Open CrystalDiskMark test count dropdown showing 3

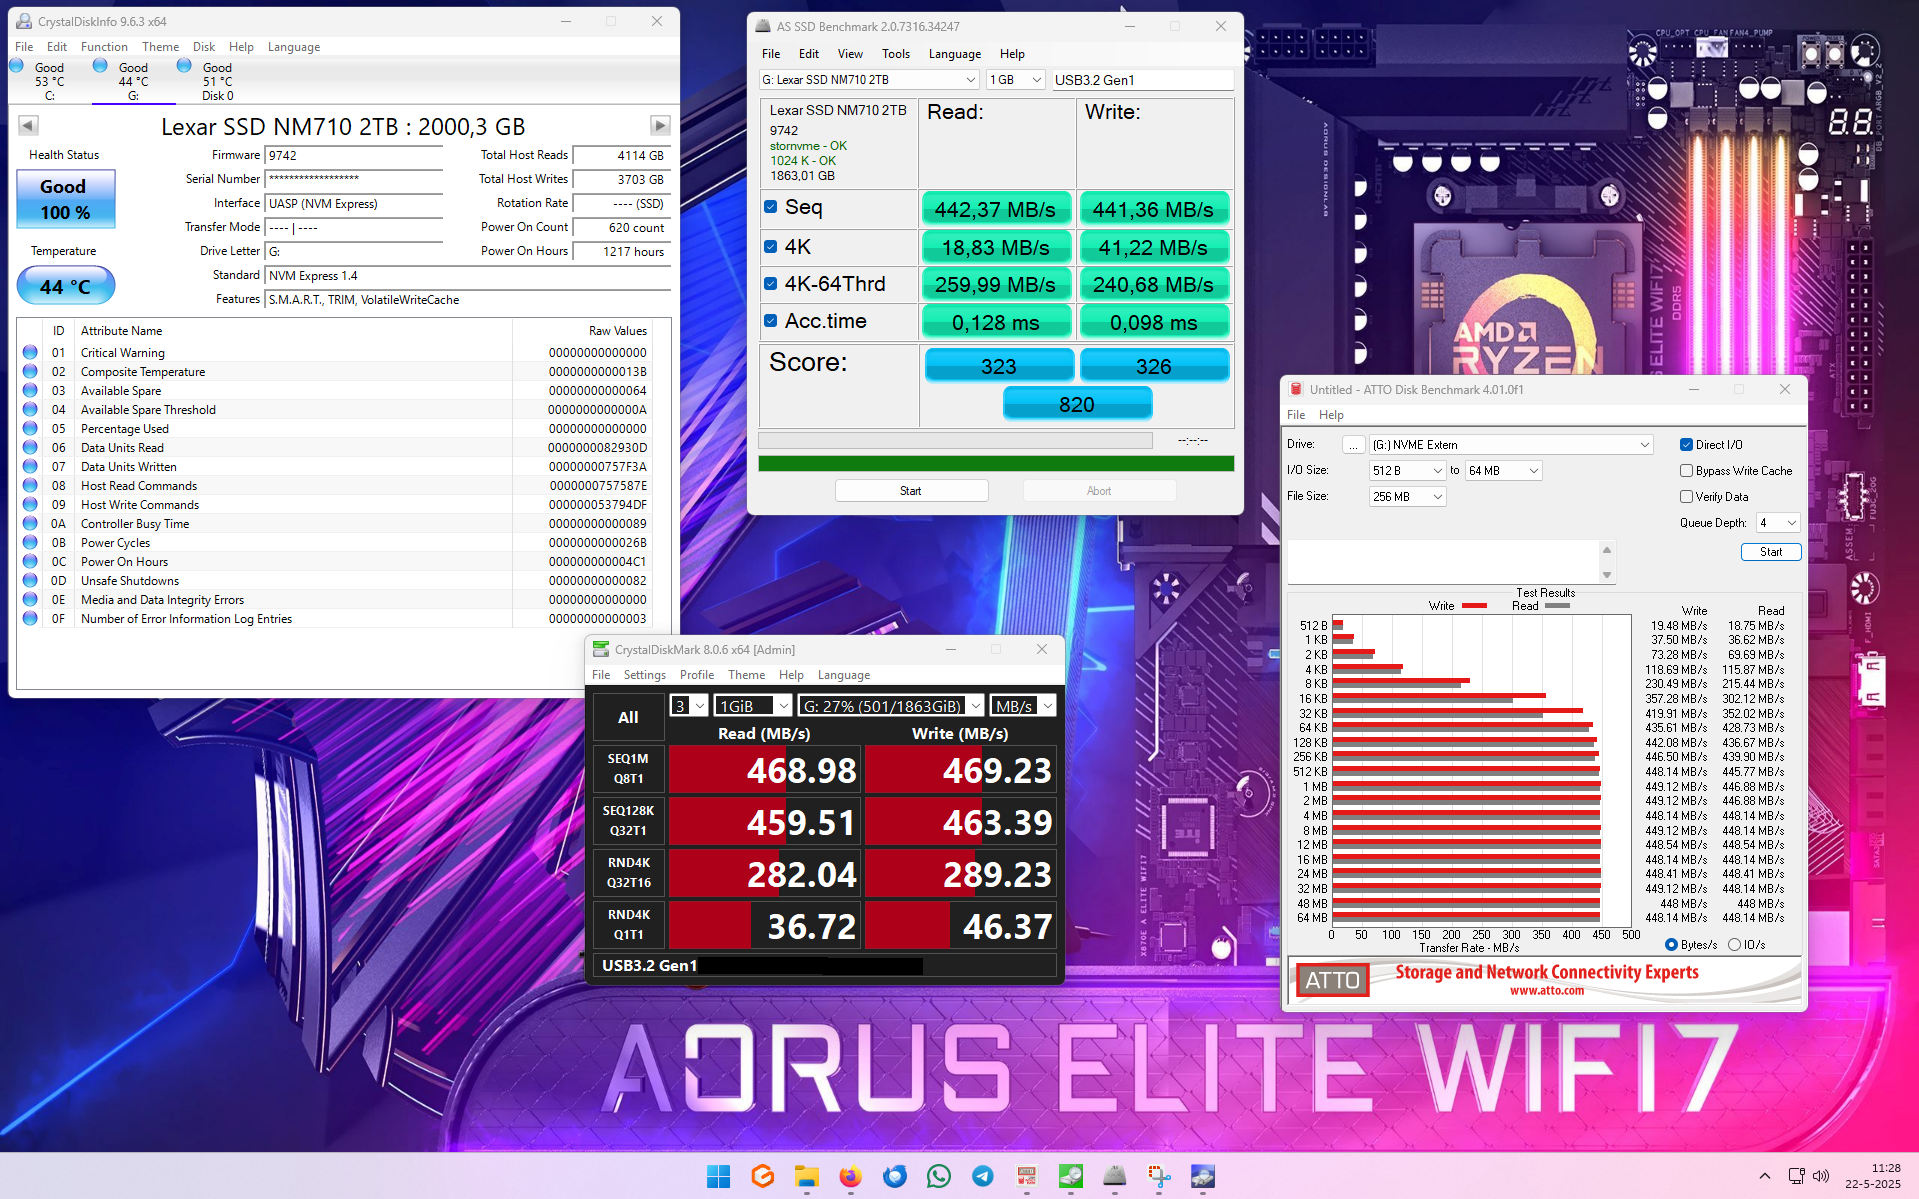click(689, 706)
